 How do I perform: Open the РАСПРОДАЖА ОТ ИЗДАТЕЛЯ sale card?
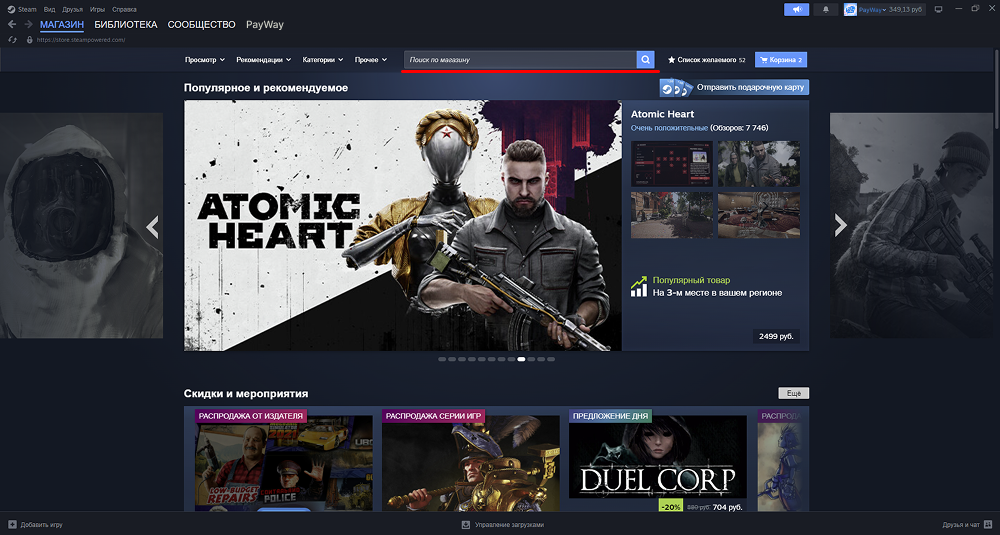point(284,460)
